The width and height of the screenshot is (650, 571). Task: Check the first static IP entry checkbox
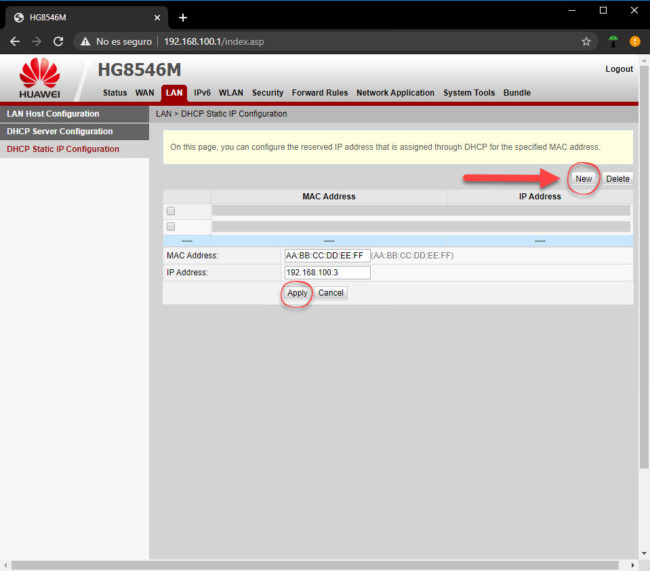tap(171, 211)
